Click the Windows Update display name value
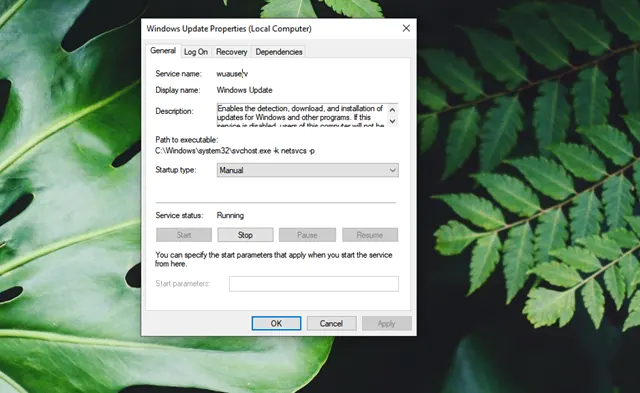The width and height of the screenshot is (640, 393). tap(244, 90)
